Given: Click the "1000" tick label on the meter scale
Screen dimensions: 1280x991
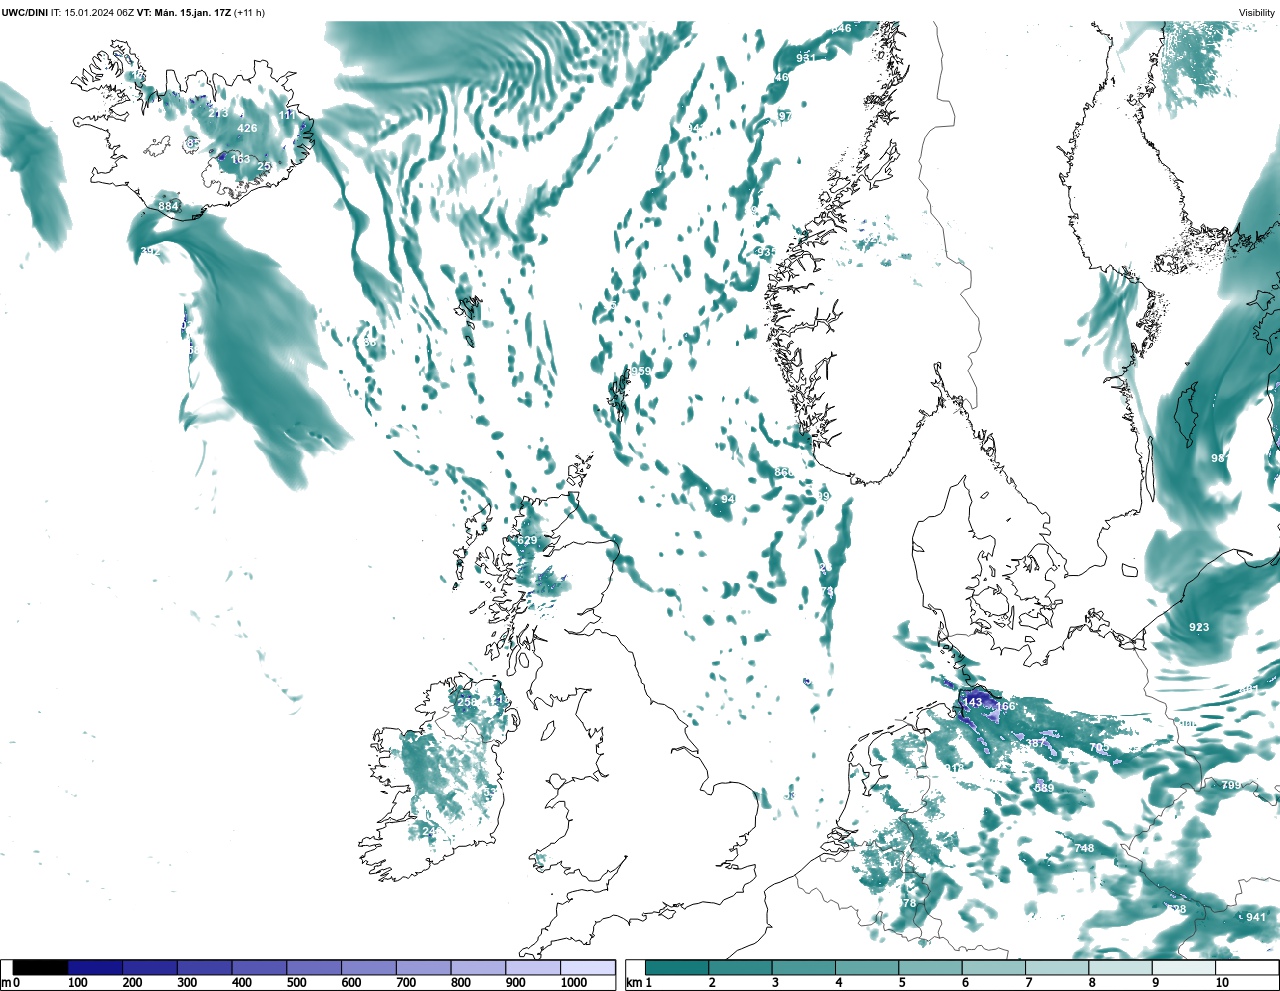Looking at the screenshot, I should 574,983.
